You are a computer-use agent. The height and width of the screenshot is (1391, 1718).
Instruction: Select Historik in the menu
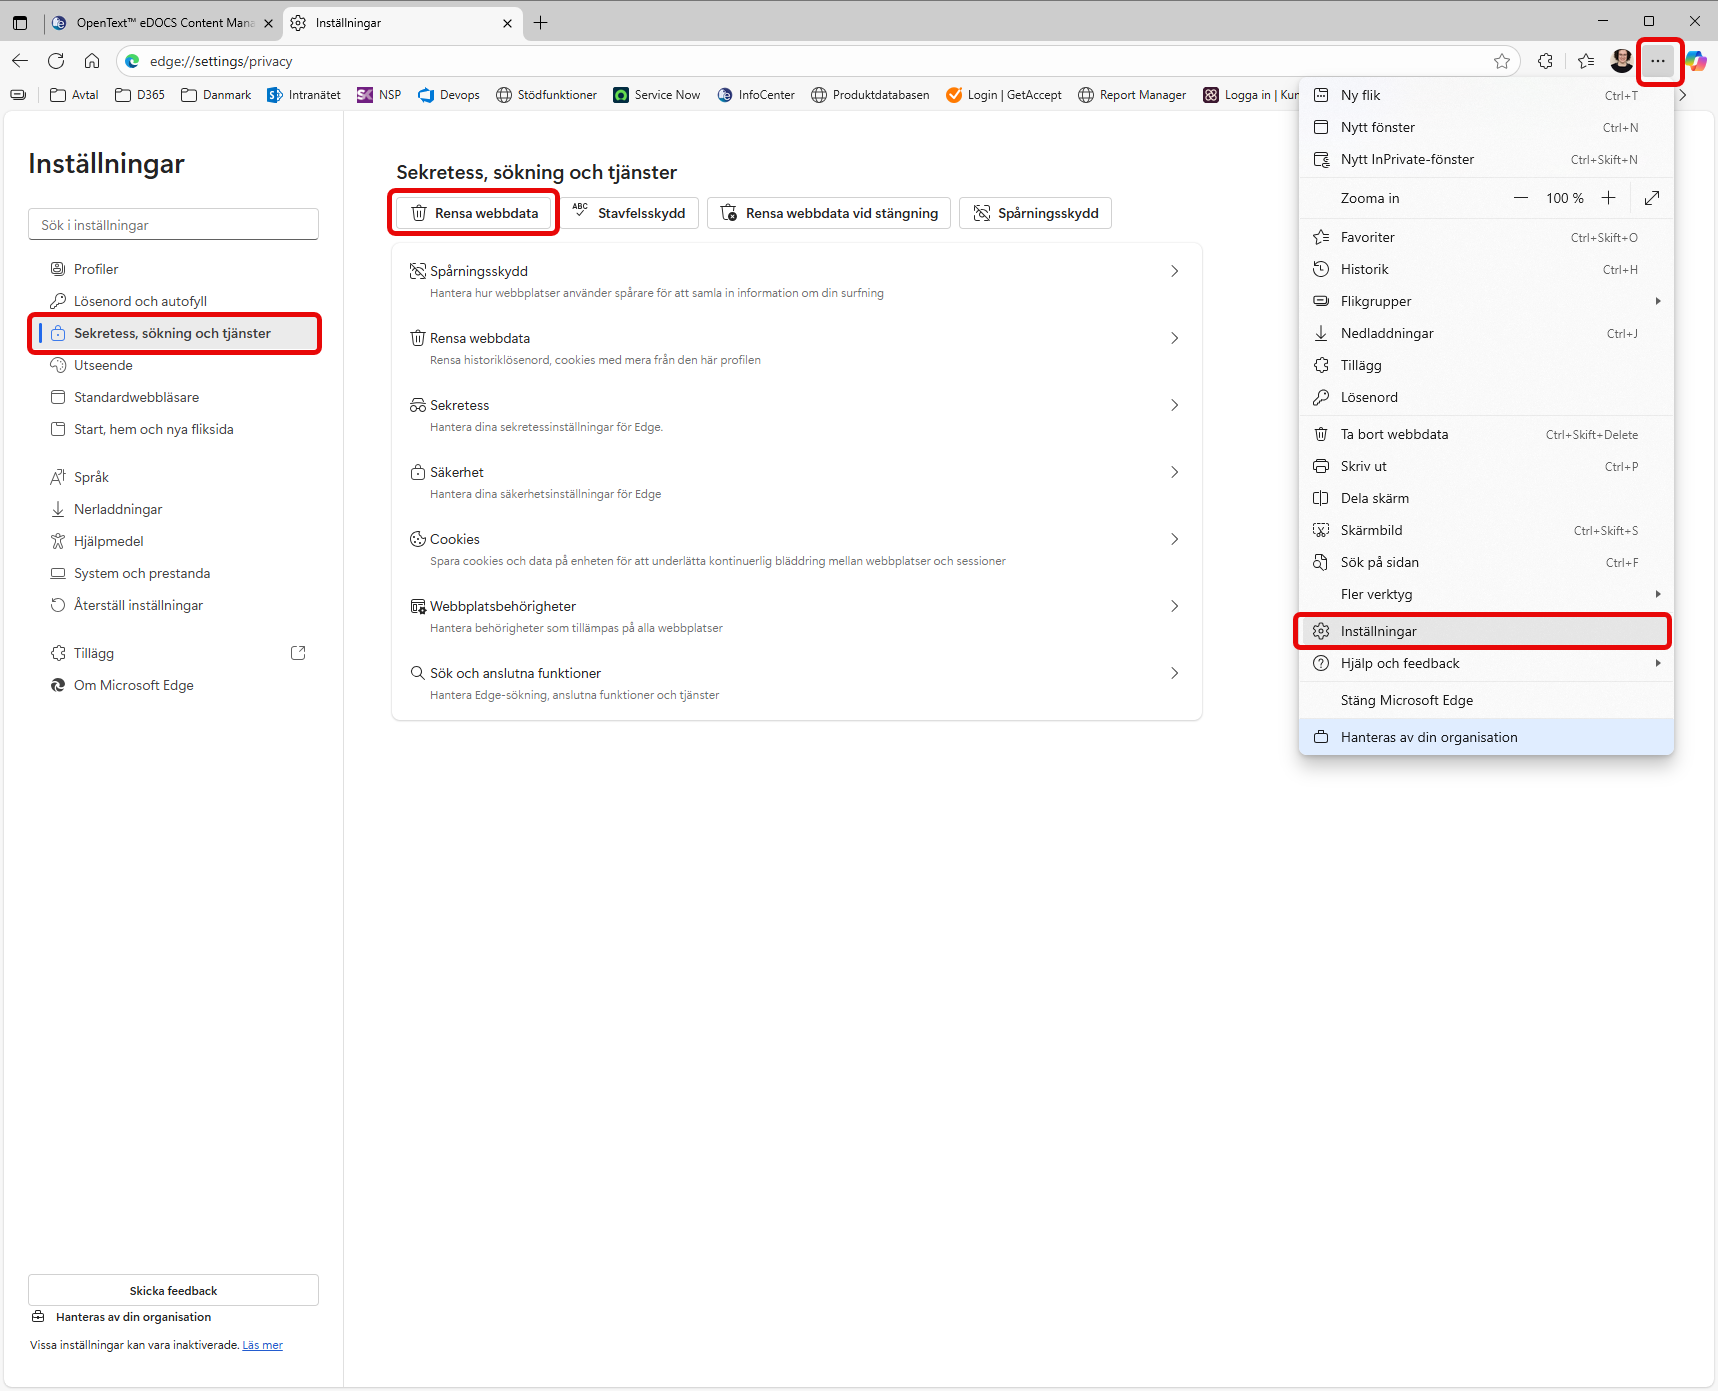(1365, 269)
